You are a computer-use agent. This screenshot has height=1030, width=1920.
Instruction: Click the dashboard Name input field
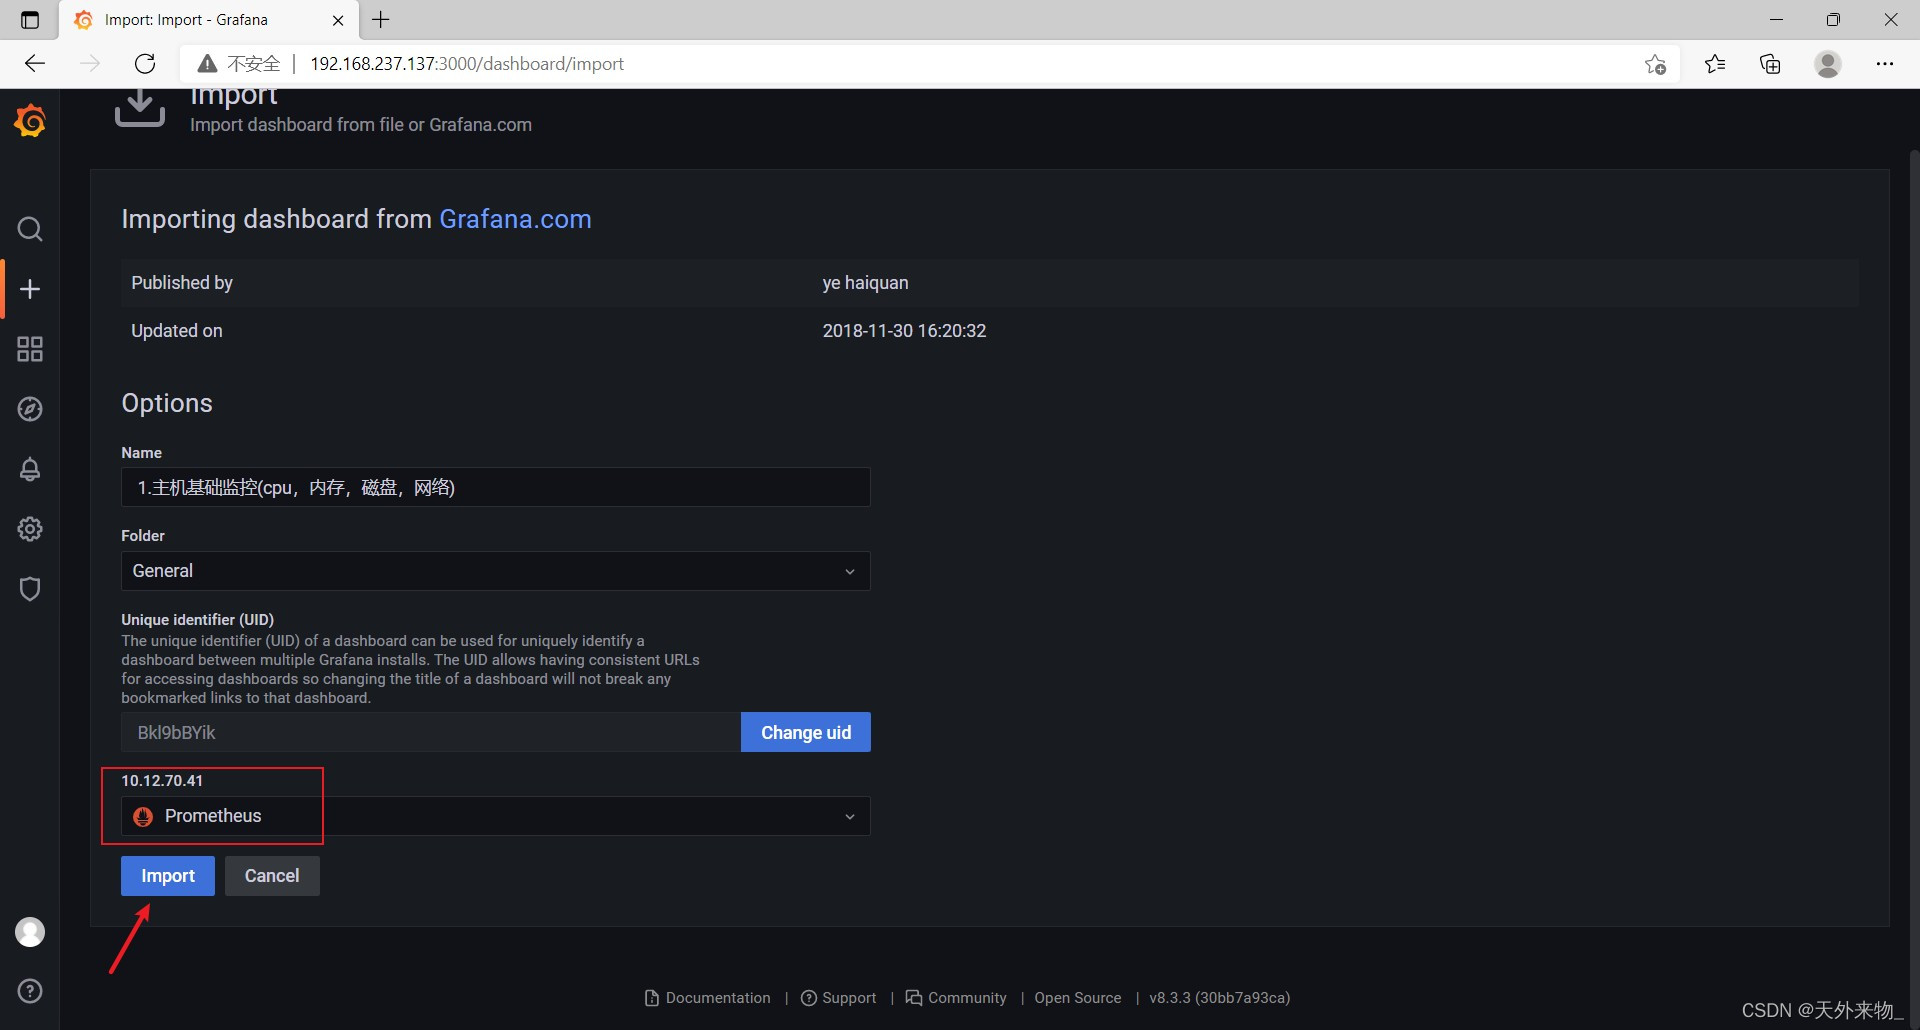[x=495, y=488]
